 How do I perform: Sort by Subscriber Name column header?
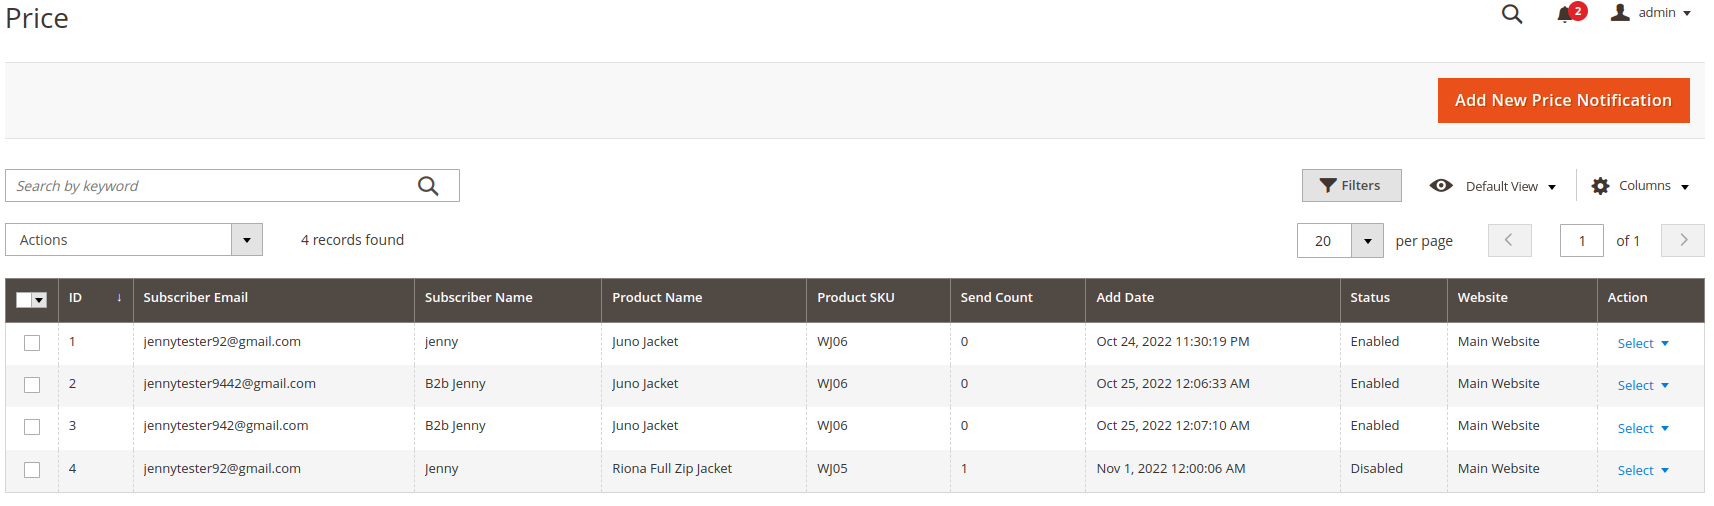pos(507,298)
